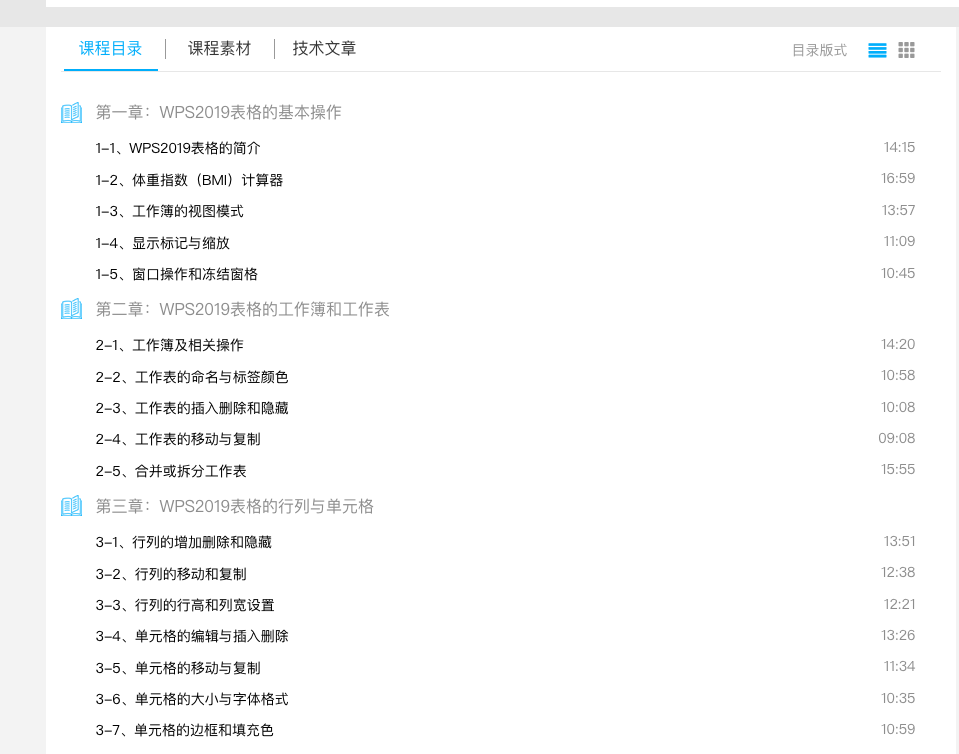Open the 课程素材 tab

click(x=220, y=48)
